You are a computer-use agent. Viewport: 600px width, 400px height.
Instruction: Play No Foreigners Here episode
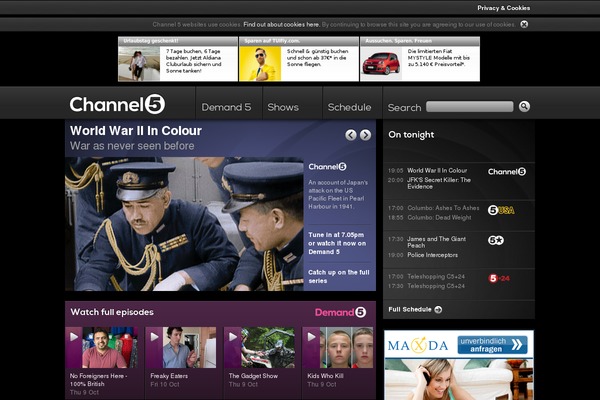pyautogui.click(x=74, y=337)
